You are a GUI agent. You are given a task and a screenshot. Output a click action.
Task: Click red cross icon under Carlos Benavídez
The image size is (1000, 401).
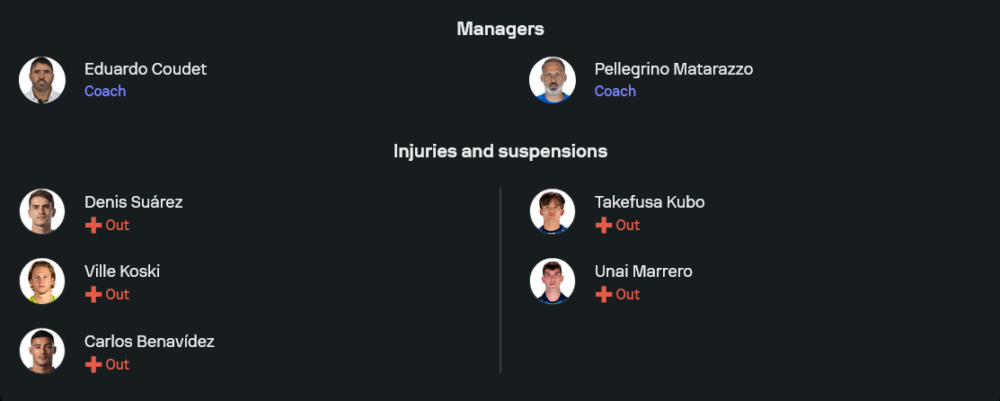pos(93,364)
